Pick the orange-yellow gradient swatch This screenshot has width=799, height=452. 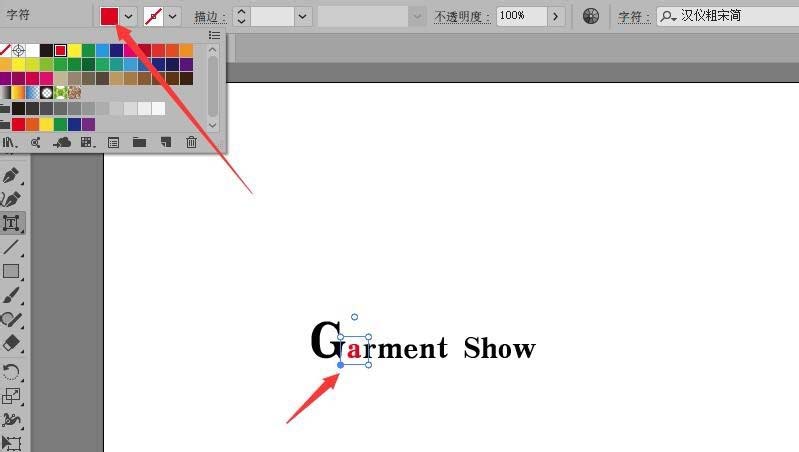pyautogui.click(x=18, y=92)
